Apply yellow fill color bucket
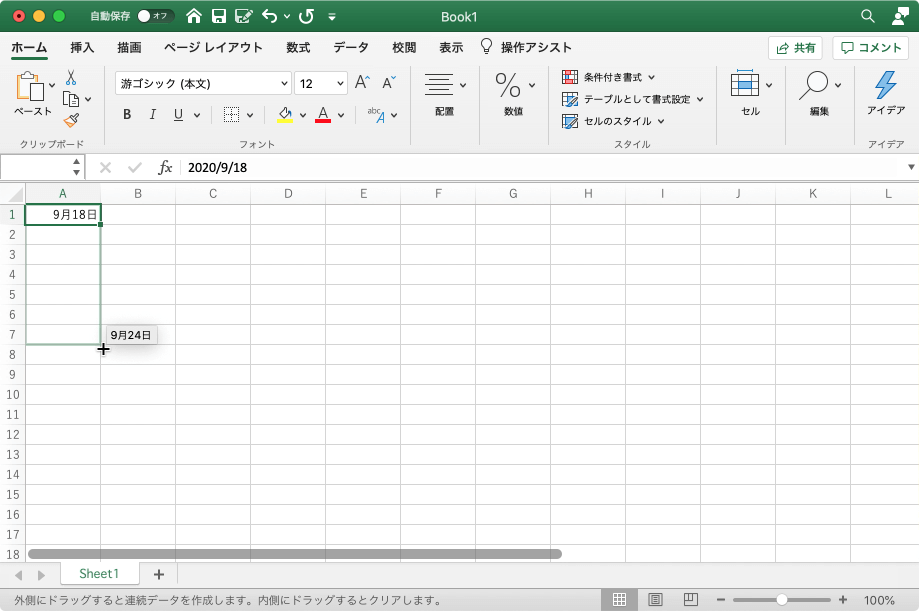 [x=285, y=114]
